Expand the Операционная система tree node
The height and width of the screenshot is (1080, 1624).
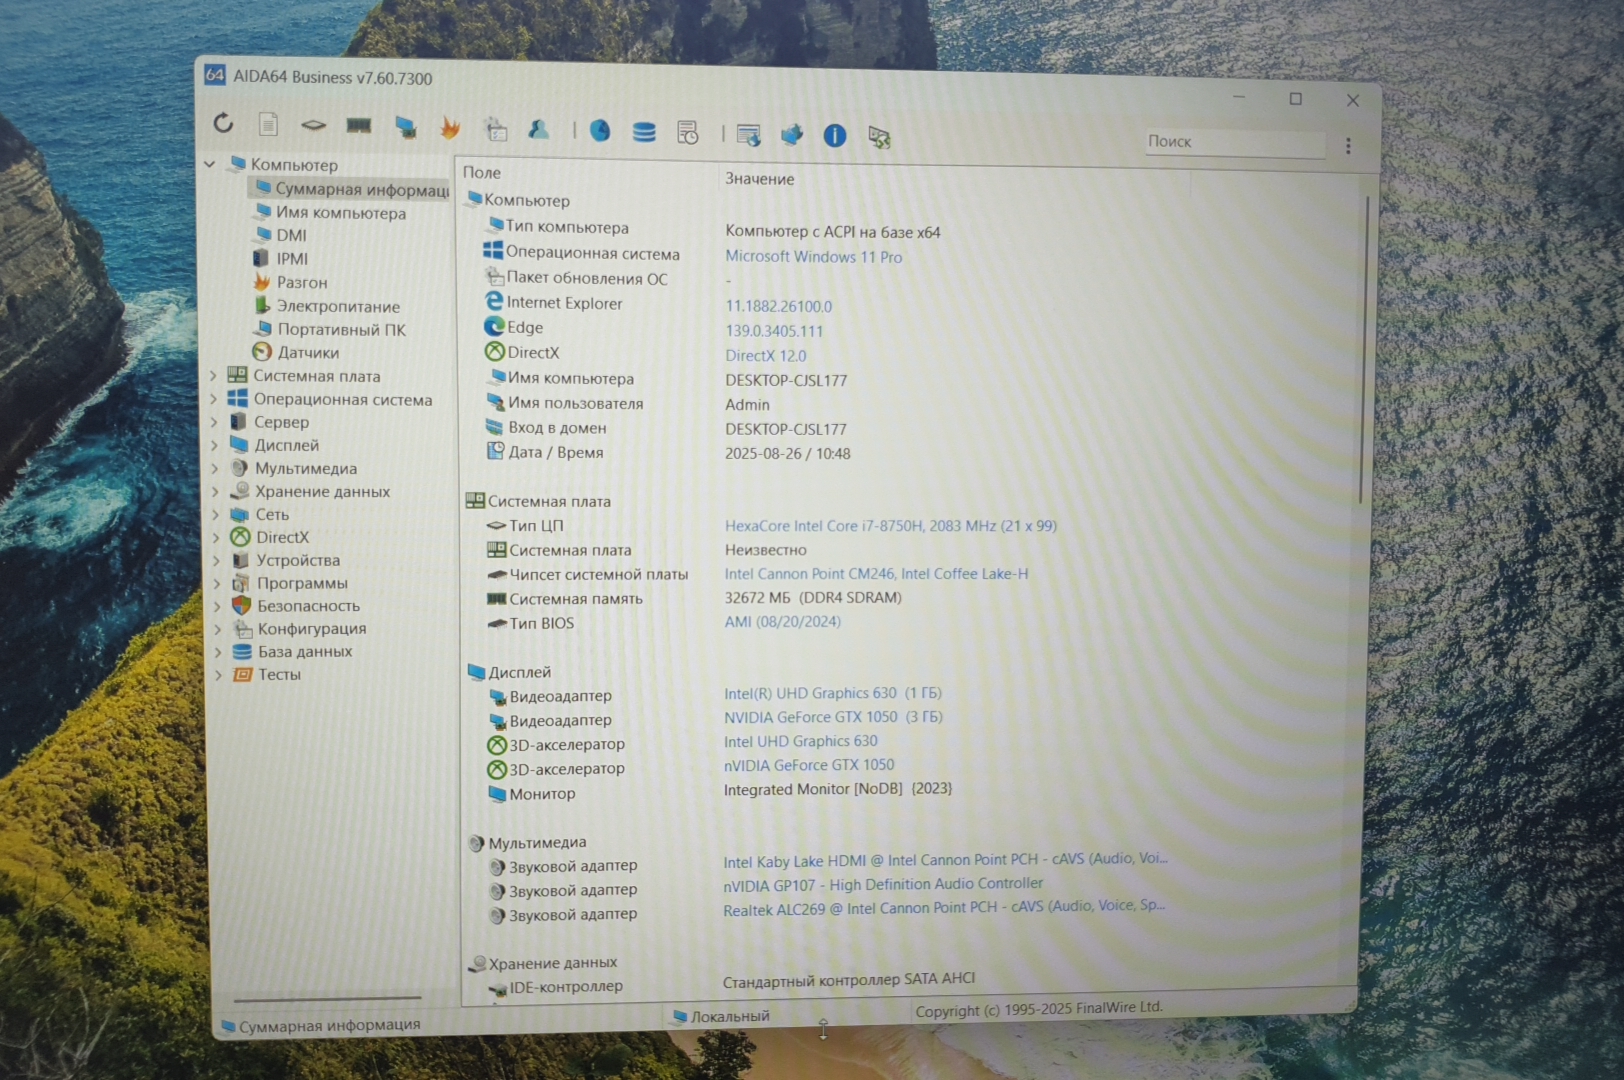(213, 399)
